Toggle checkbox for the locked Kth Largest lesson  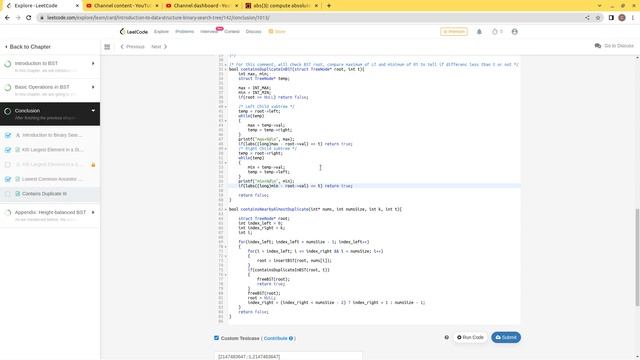tap(8, 164)
